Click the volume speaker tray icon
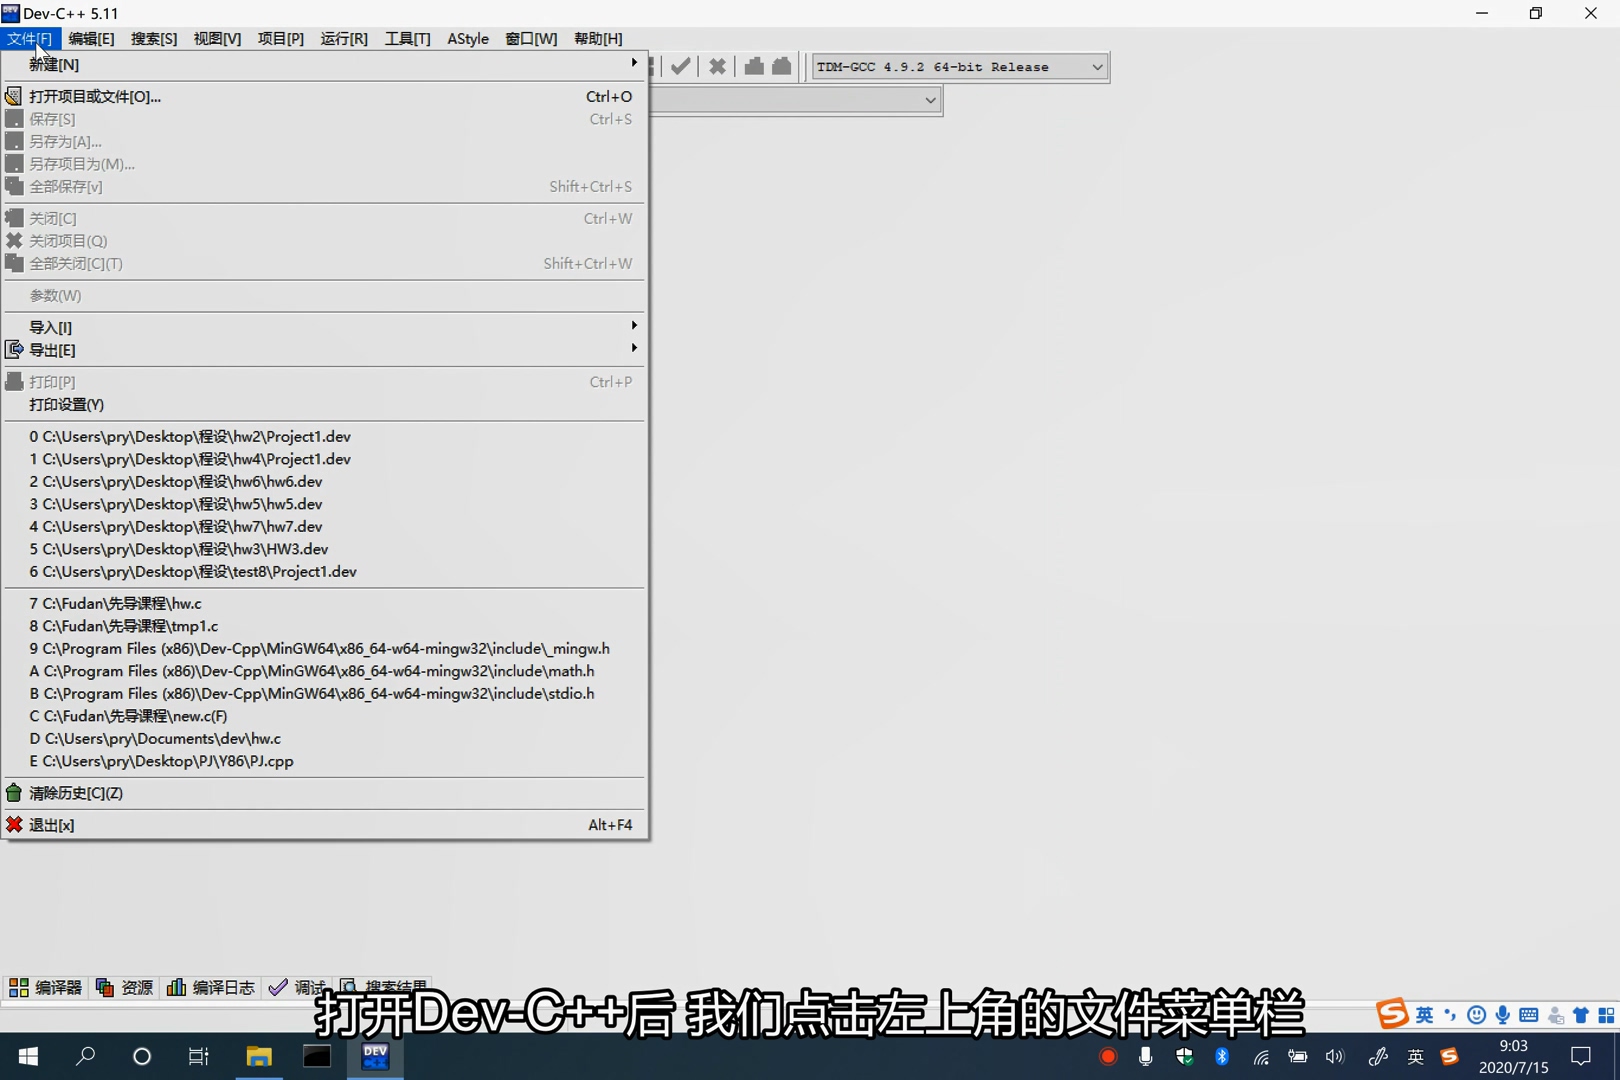Image resolution: width=1620 pixels, height=1080 pixels. tap(1335, 1056)
